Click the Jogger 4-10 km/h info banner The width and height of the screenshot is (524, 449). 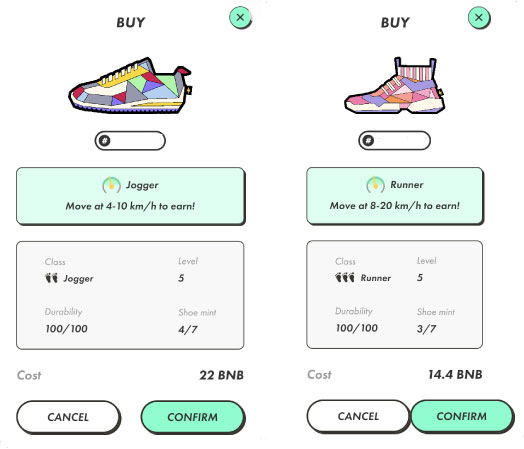(130, 196)
